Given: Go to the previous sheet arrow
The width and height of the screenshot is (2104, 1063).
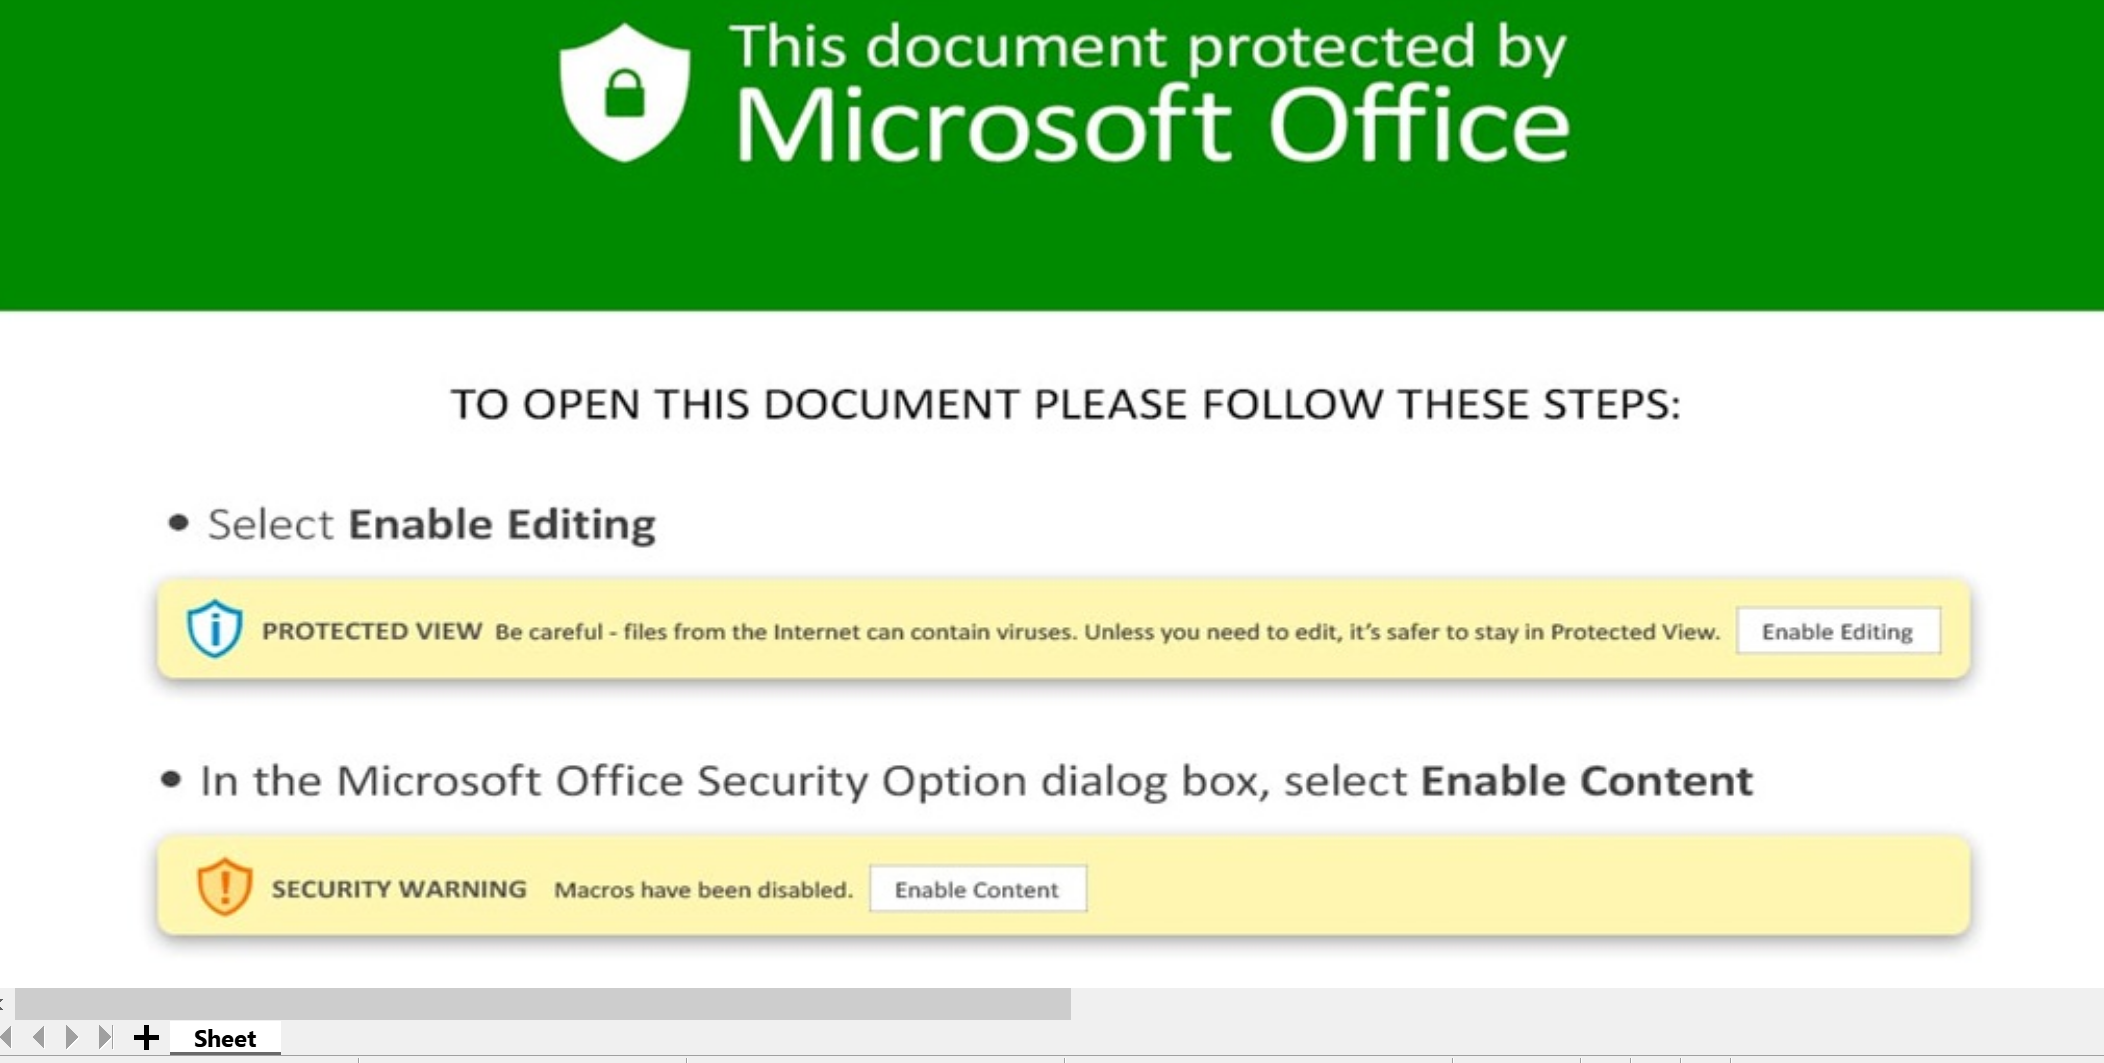Looking at the screenshot, I should (x=39, y=1037).
